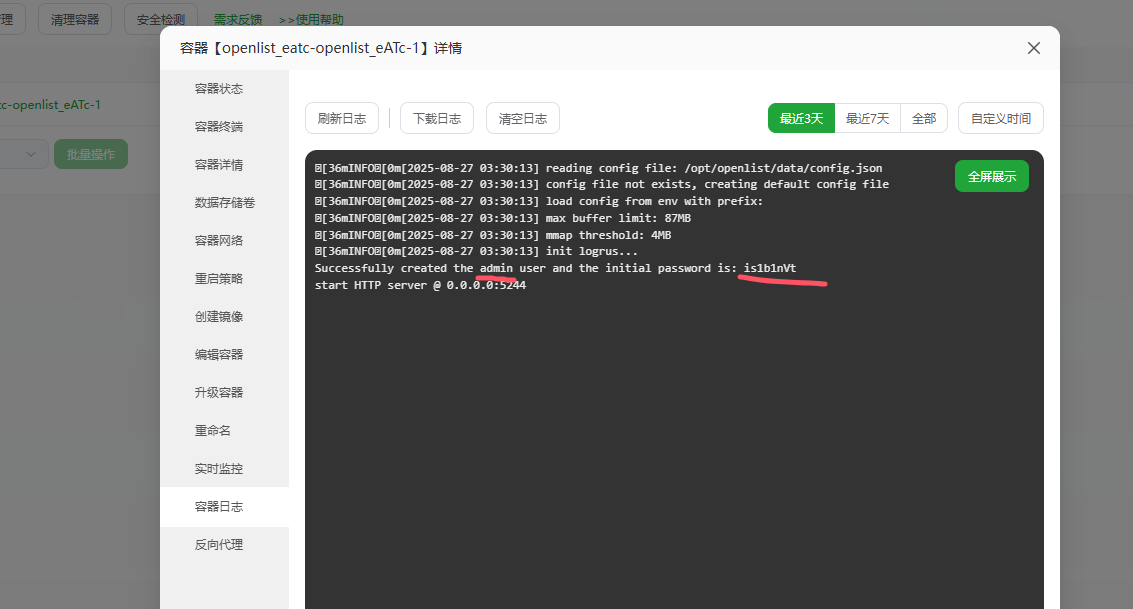Click the 刷新日志 refresh log button

[341, 118]
